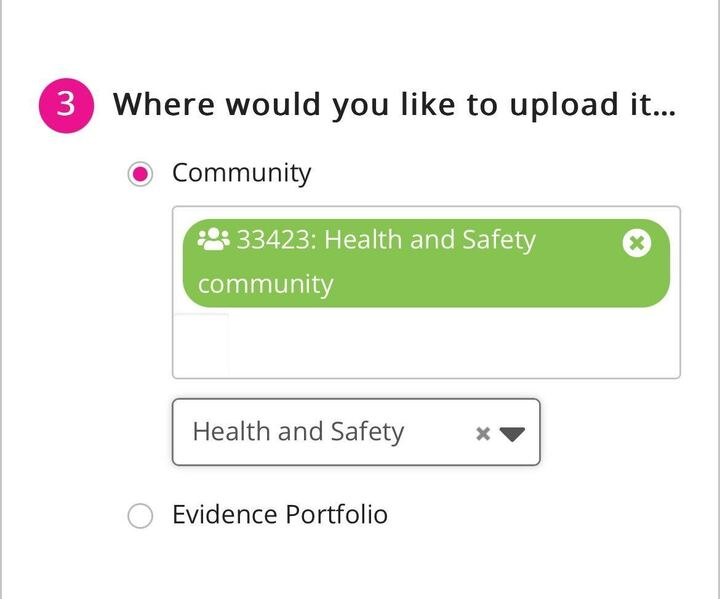Click the Evidence Portfolio label text
Image resolution: width=720 pixels, height=599 pixels.
pos(279,515)
